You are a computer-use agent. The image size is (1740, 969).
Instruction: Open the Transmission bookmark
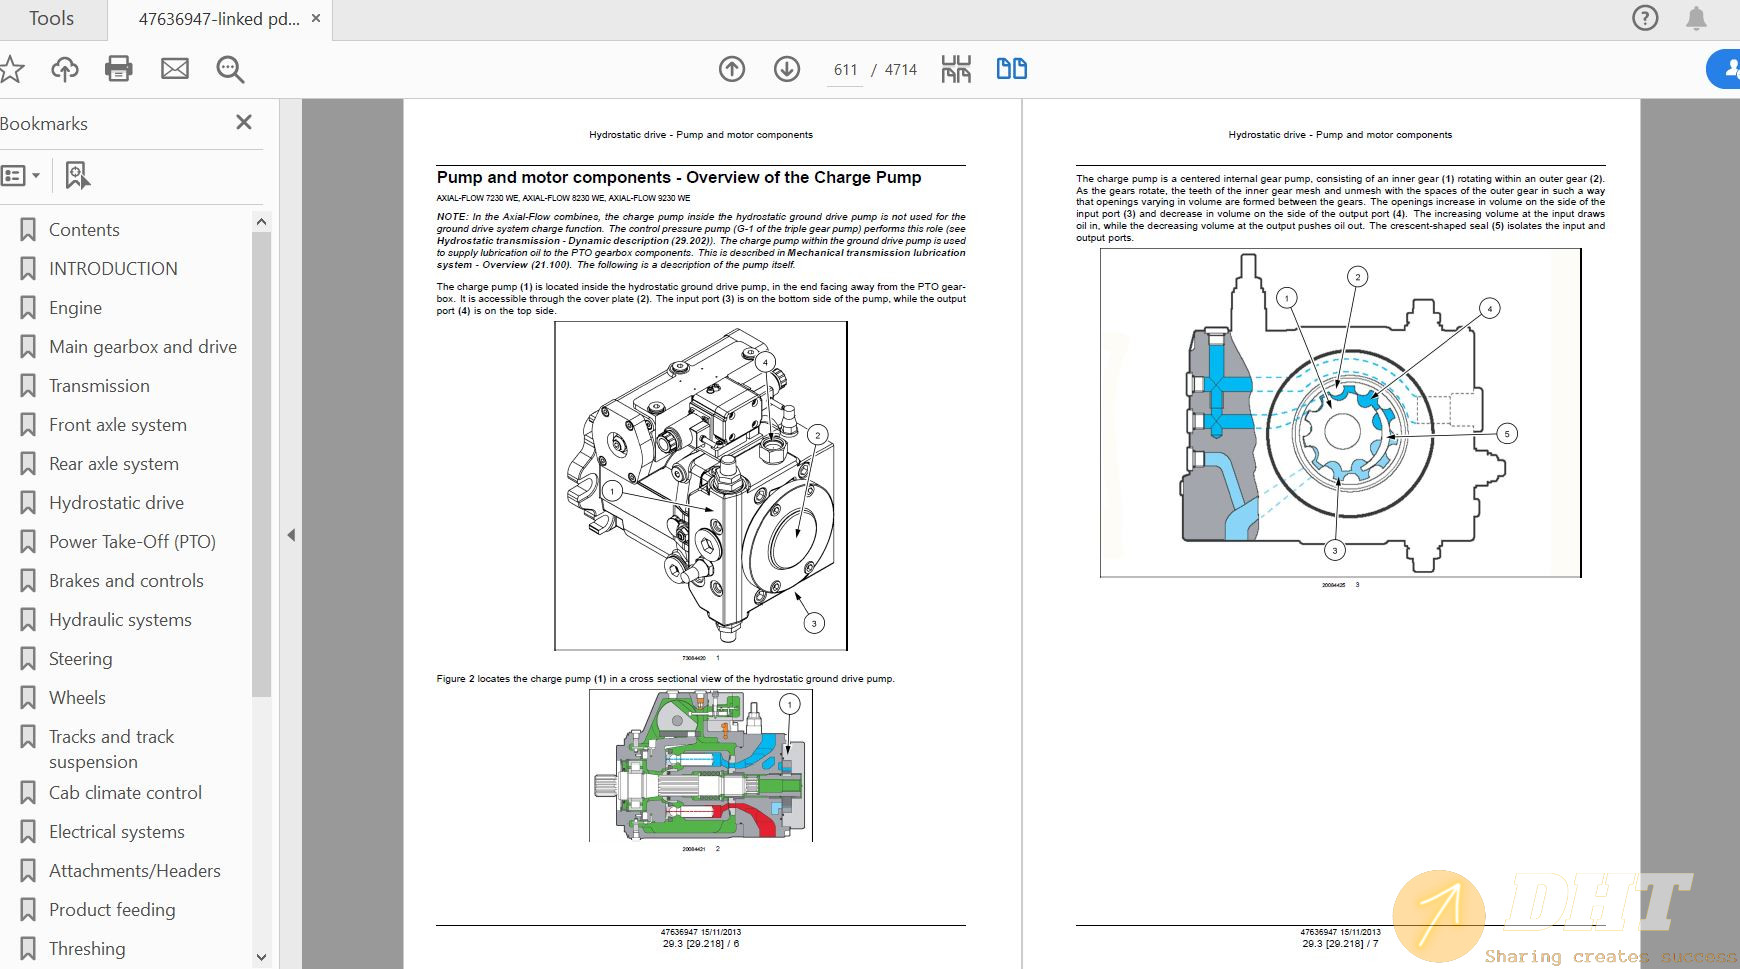99,386
